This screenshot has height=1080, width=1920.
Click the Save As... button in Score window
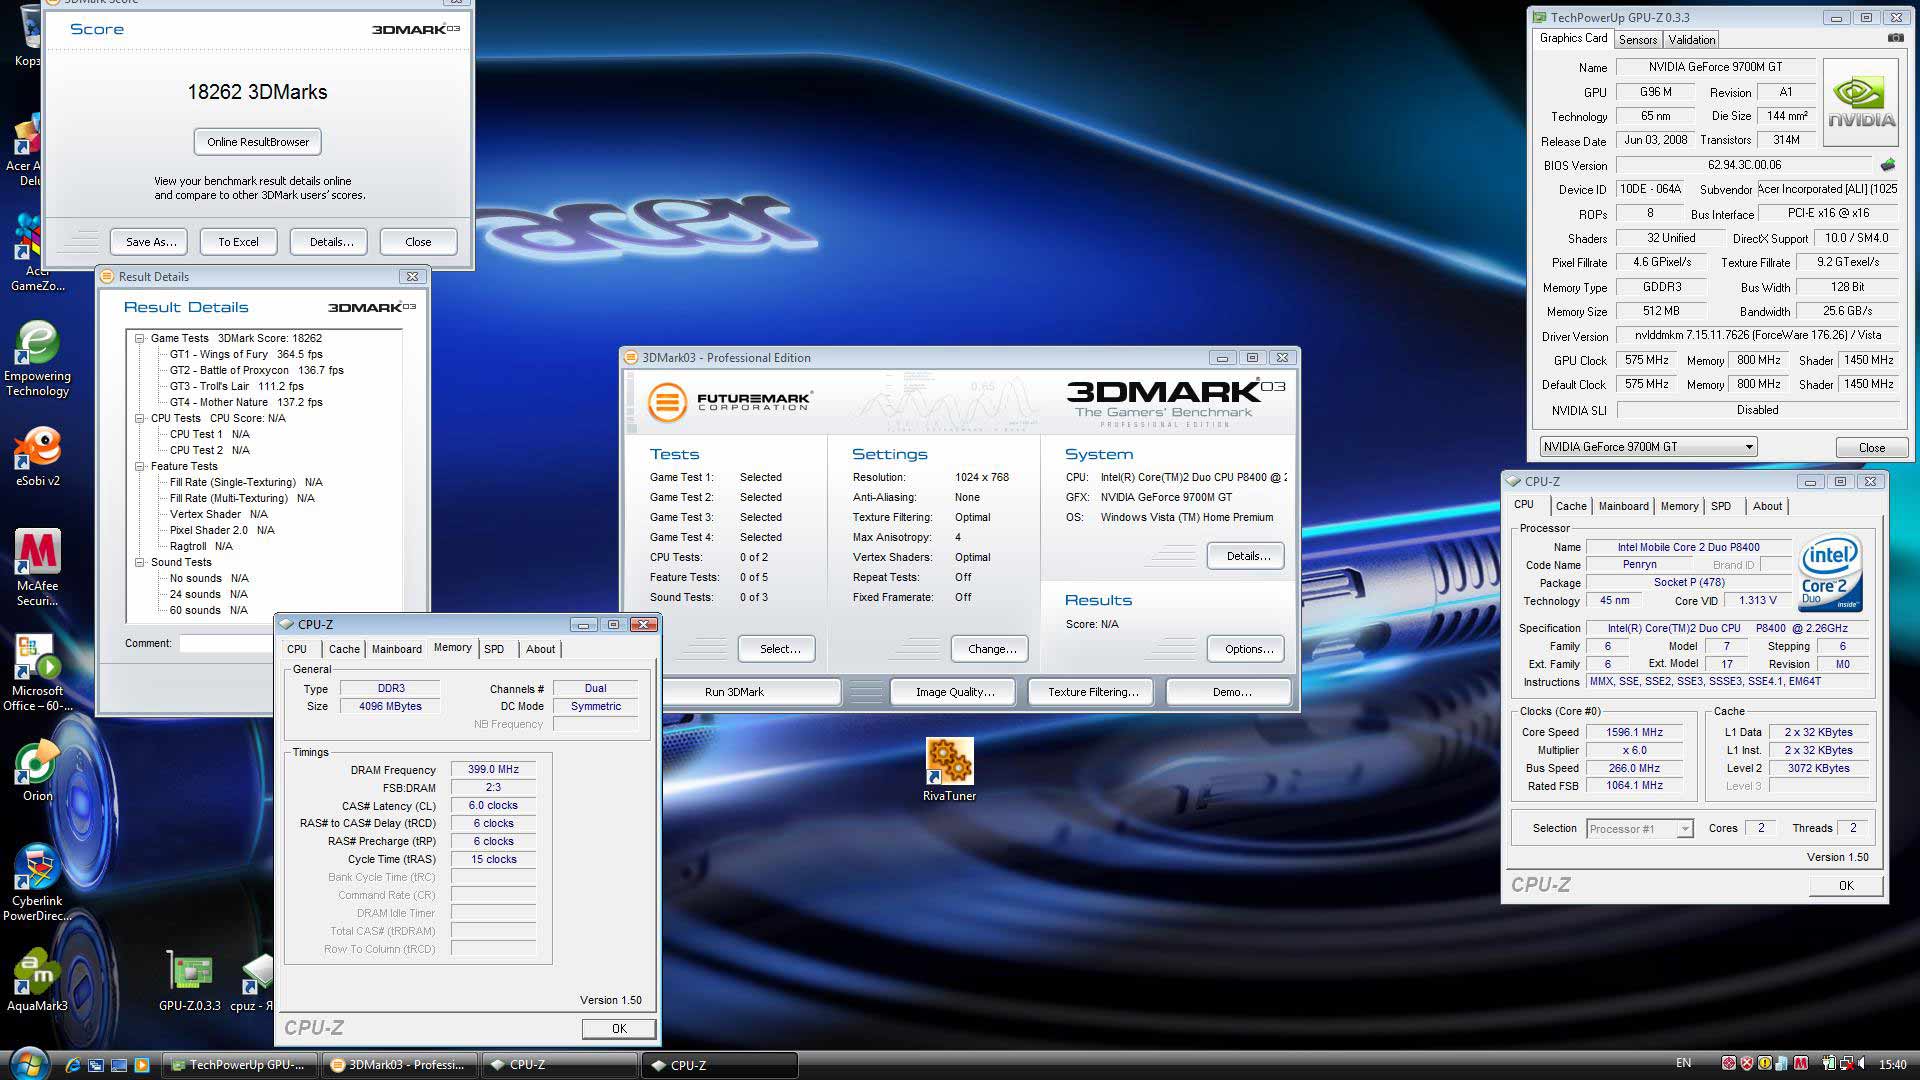click(151, 242)
